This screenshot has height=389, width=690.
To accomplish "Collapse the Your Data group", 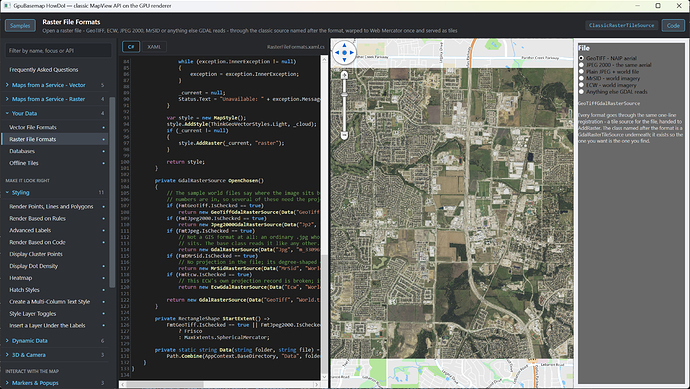I will point(55,113).
